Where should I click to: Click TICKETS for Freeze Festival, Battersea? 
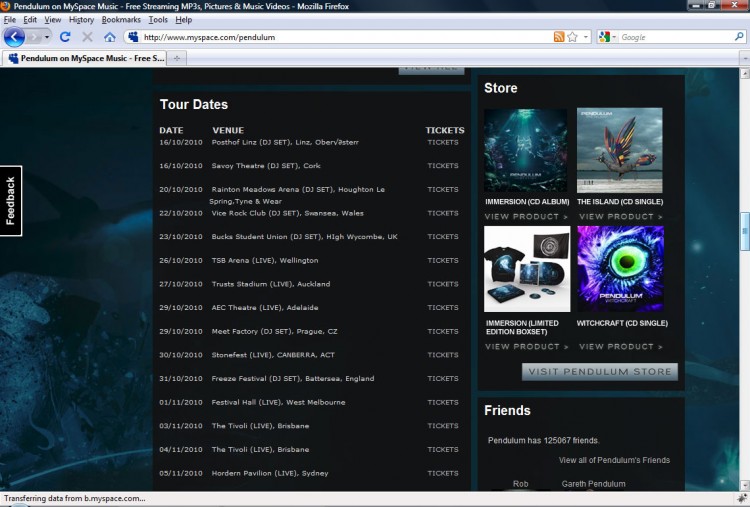pyautogui.click(x=443, y=378)
